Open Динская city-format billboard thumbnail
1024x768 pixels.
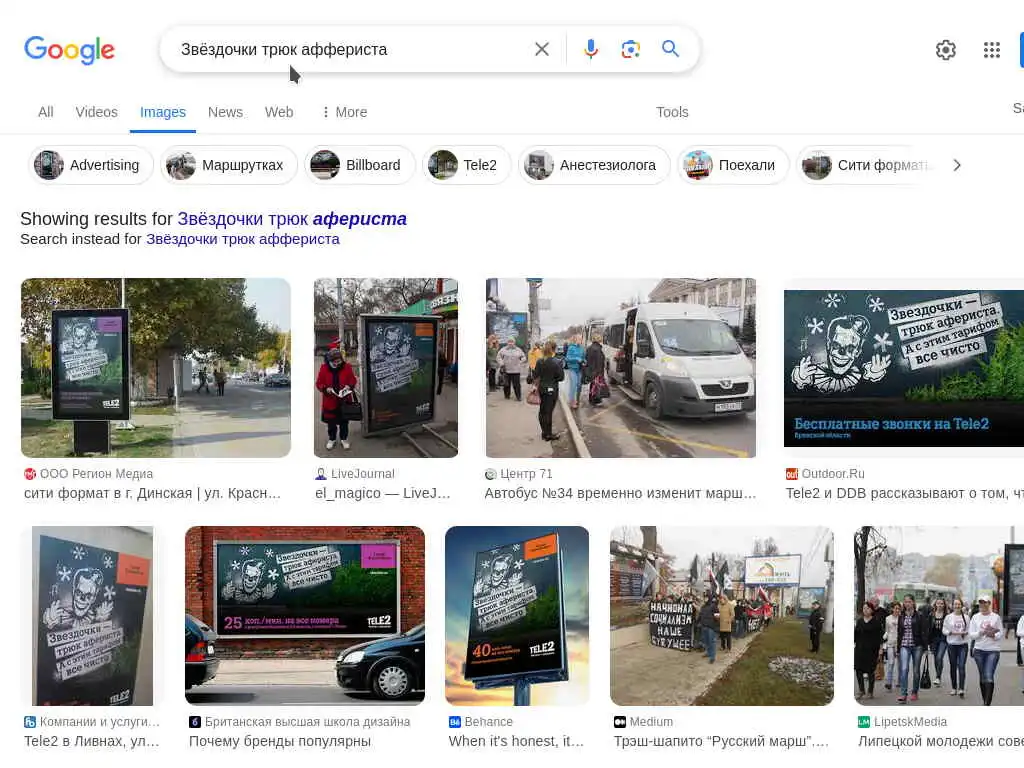(x=155, y=368)
